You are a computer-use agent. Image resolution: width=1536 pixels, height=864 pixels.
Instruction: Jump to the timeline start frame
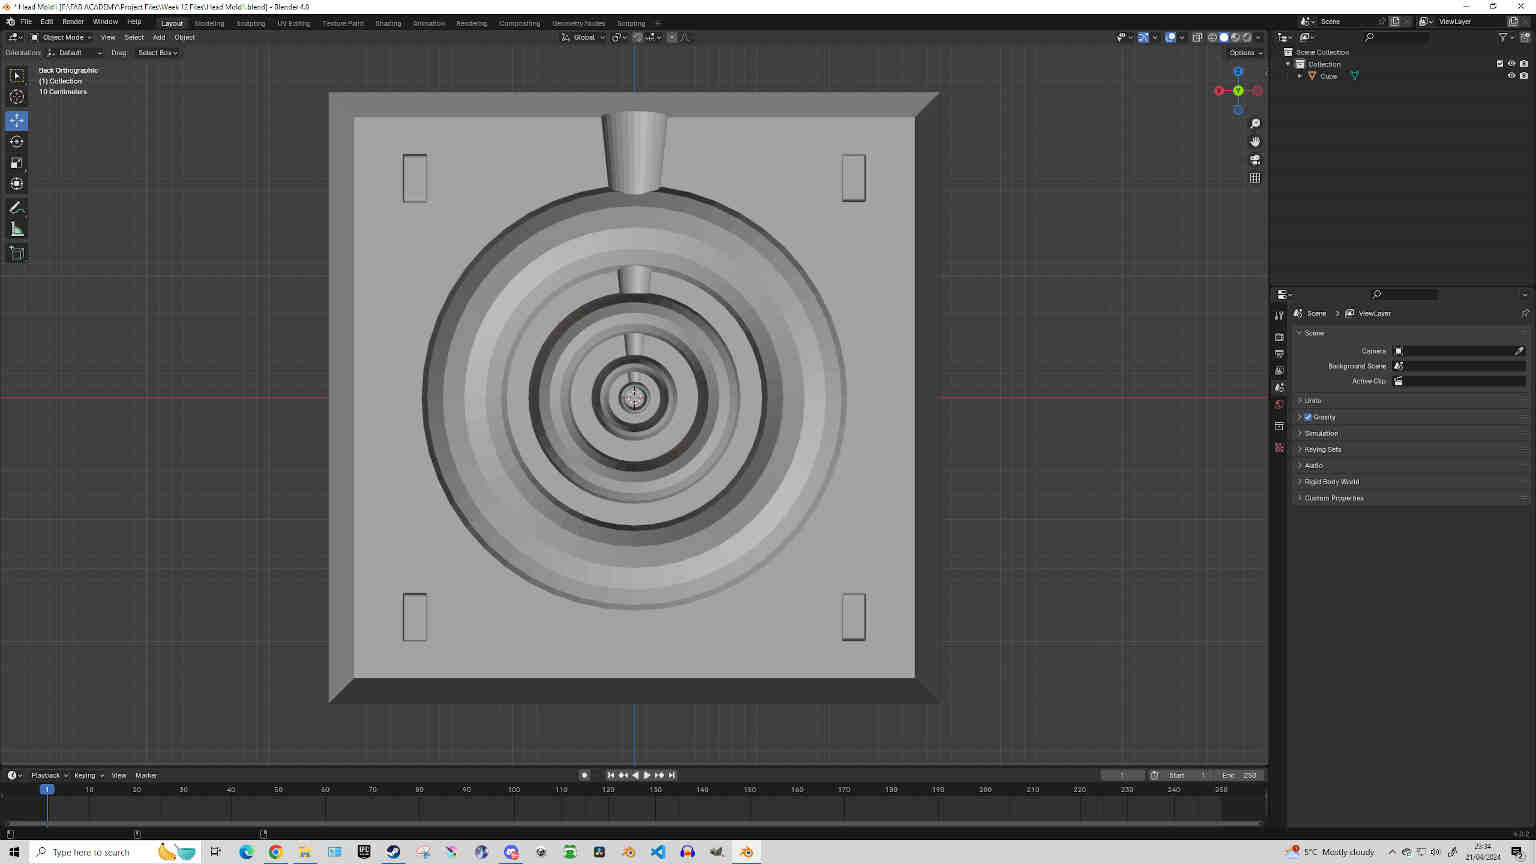[x=611, y=775]
